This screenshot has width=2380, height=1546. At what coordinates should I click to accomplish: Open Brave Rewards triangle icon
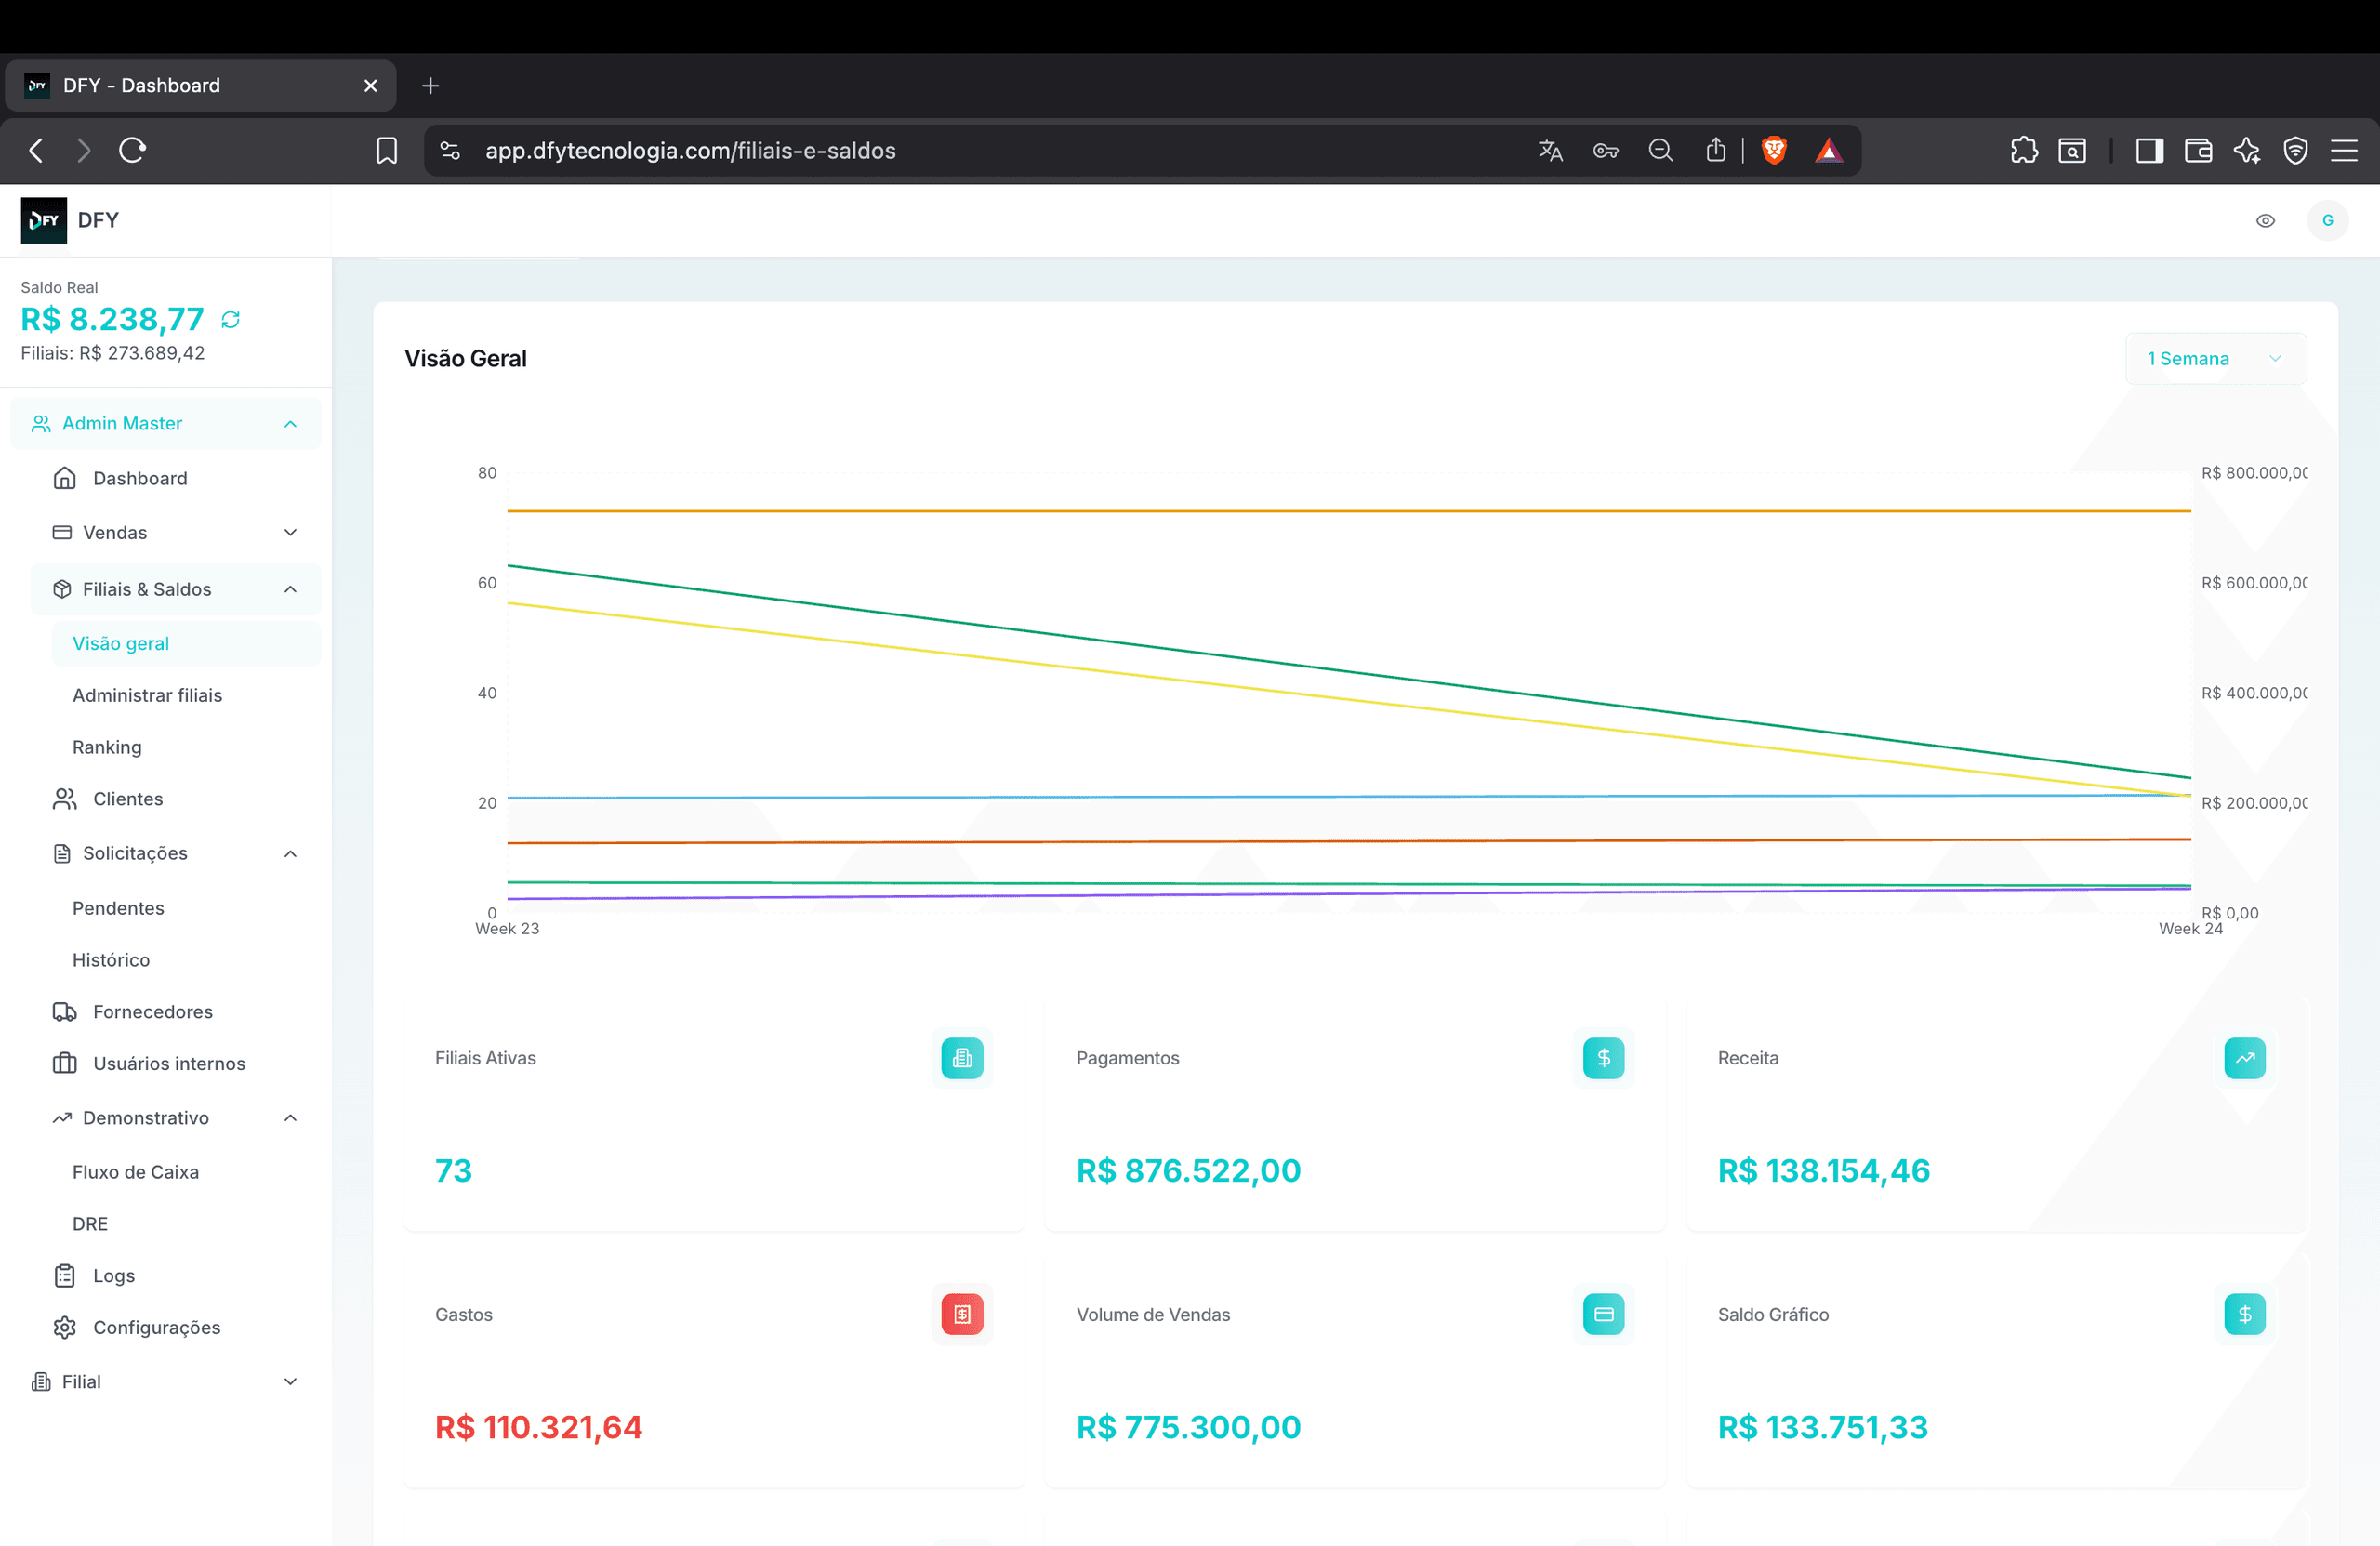coord(1828,150)
